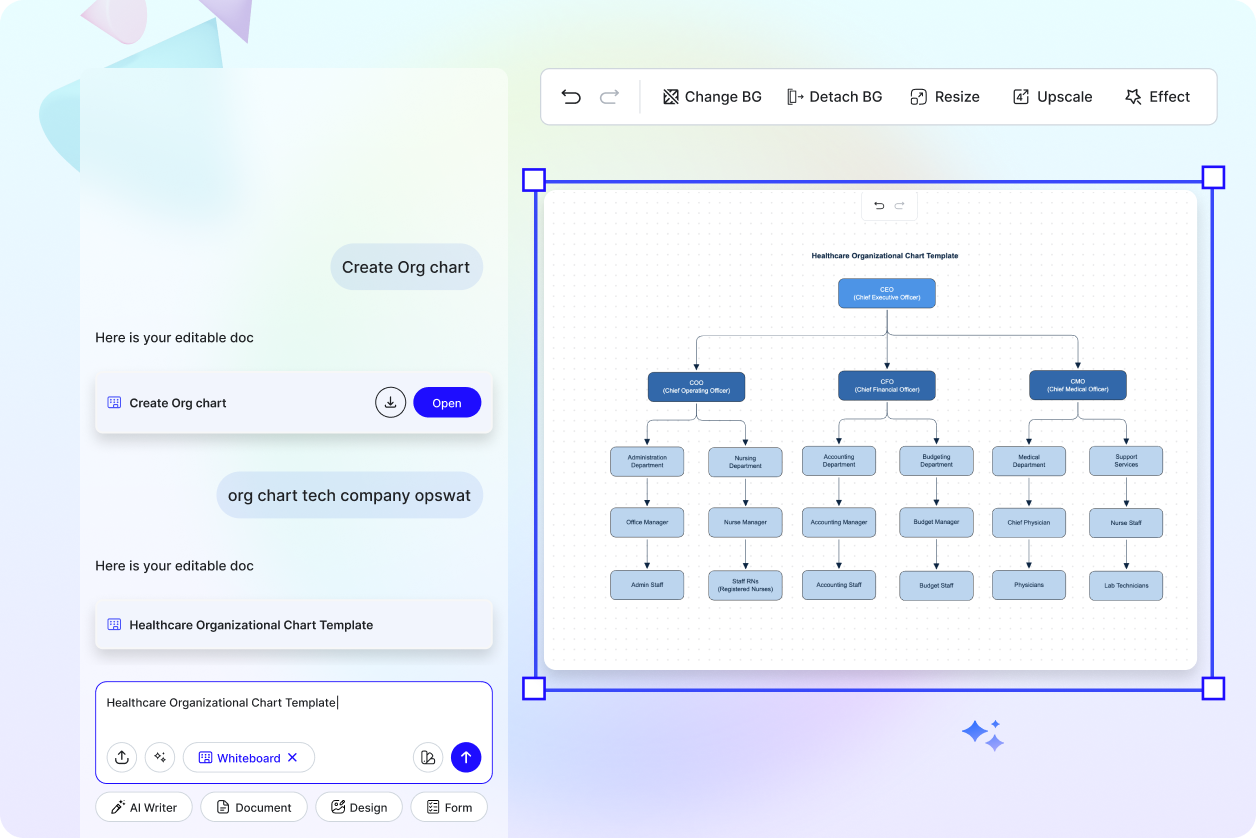The image size is (1256, 838).
Task: Open the Create Org chart document
Action: pyautogui.click(x=447, y=402)
